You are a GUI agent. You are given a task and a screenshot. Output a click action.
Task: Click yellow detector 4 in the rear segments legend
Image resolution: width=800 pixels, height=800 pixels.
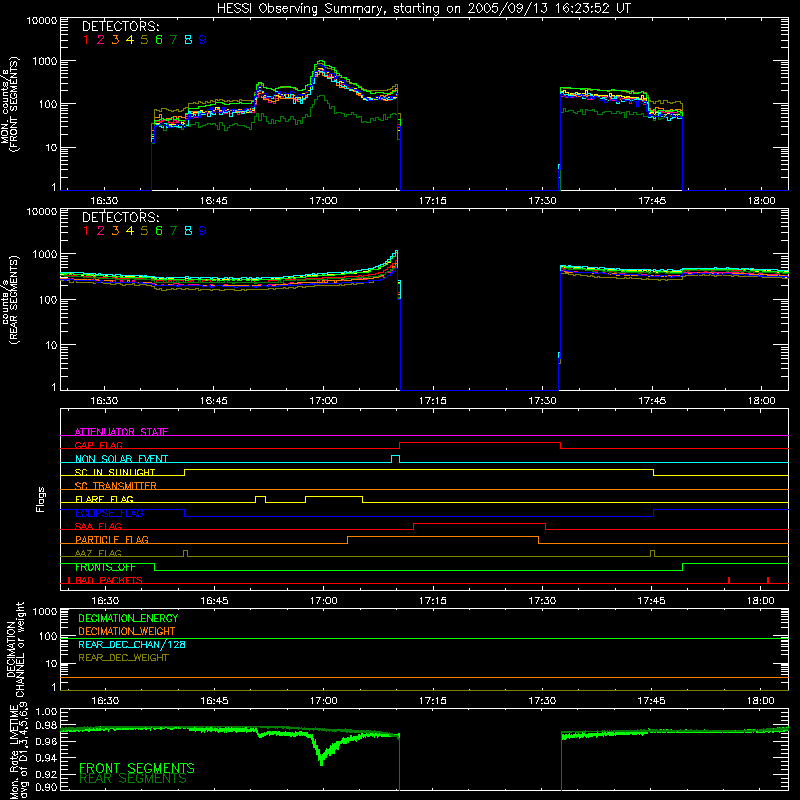(130, 231)
